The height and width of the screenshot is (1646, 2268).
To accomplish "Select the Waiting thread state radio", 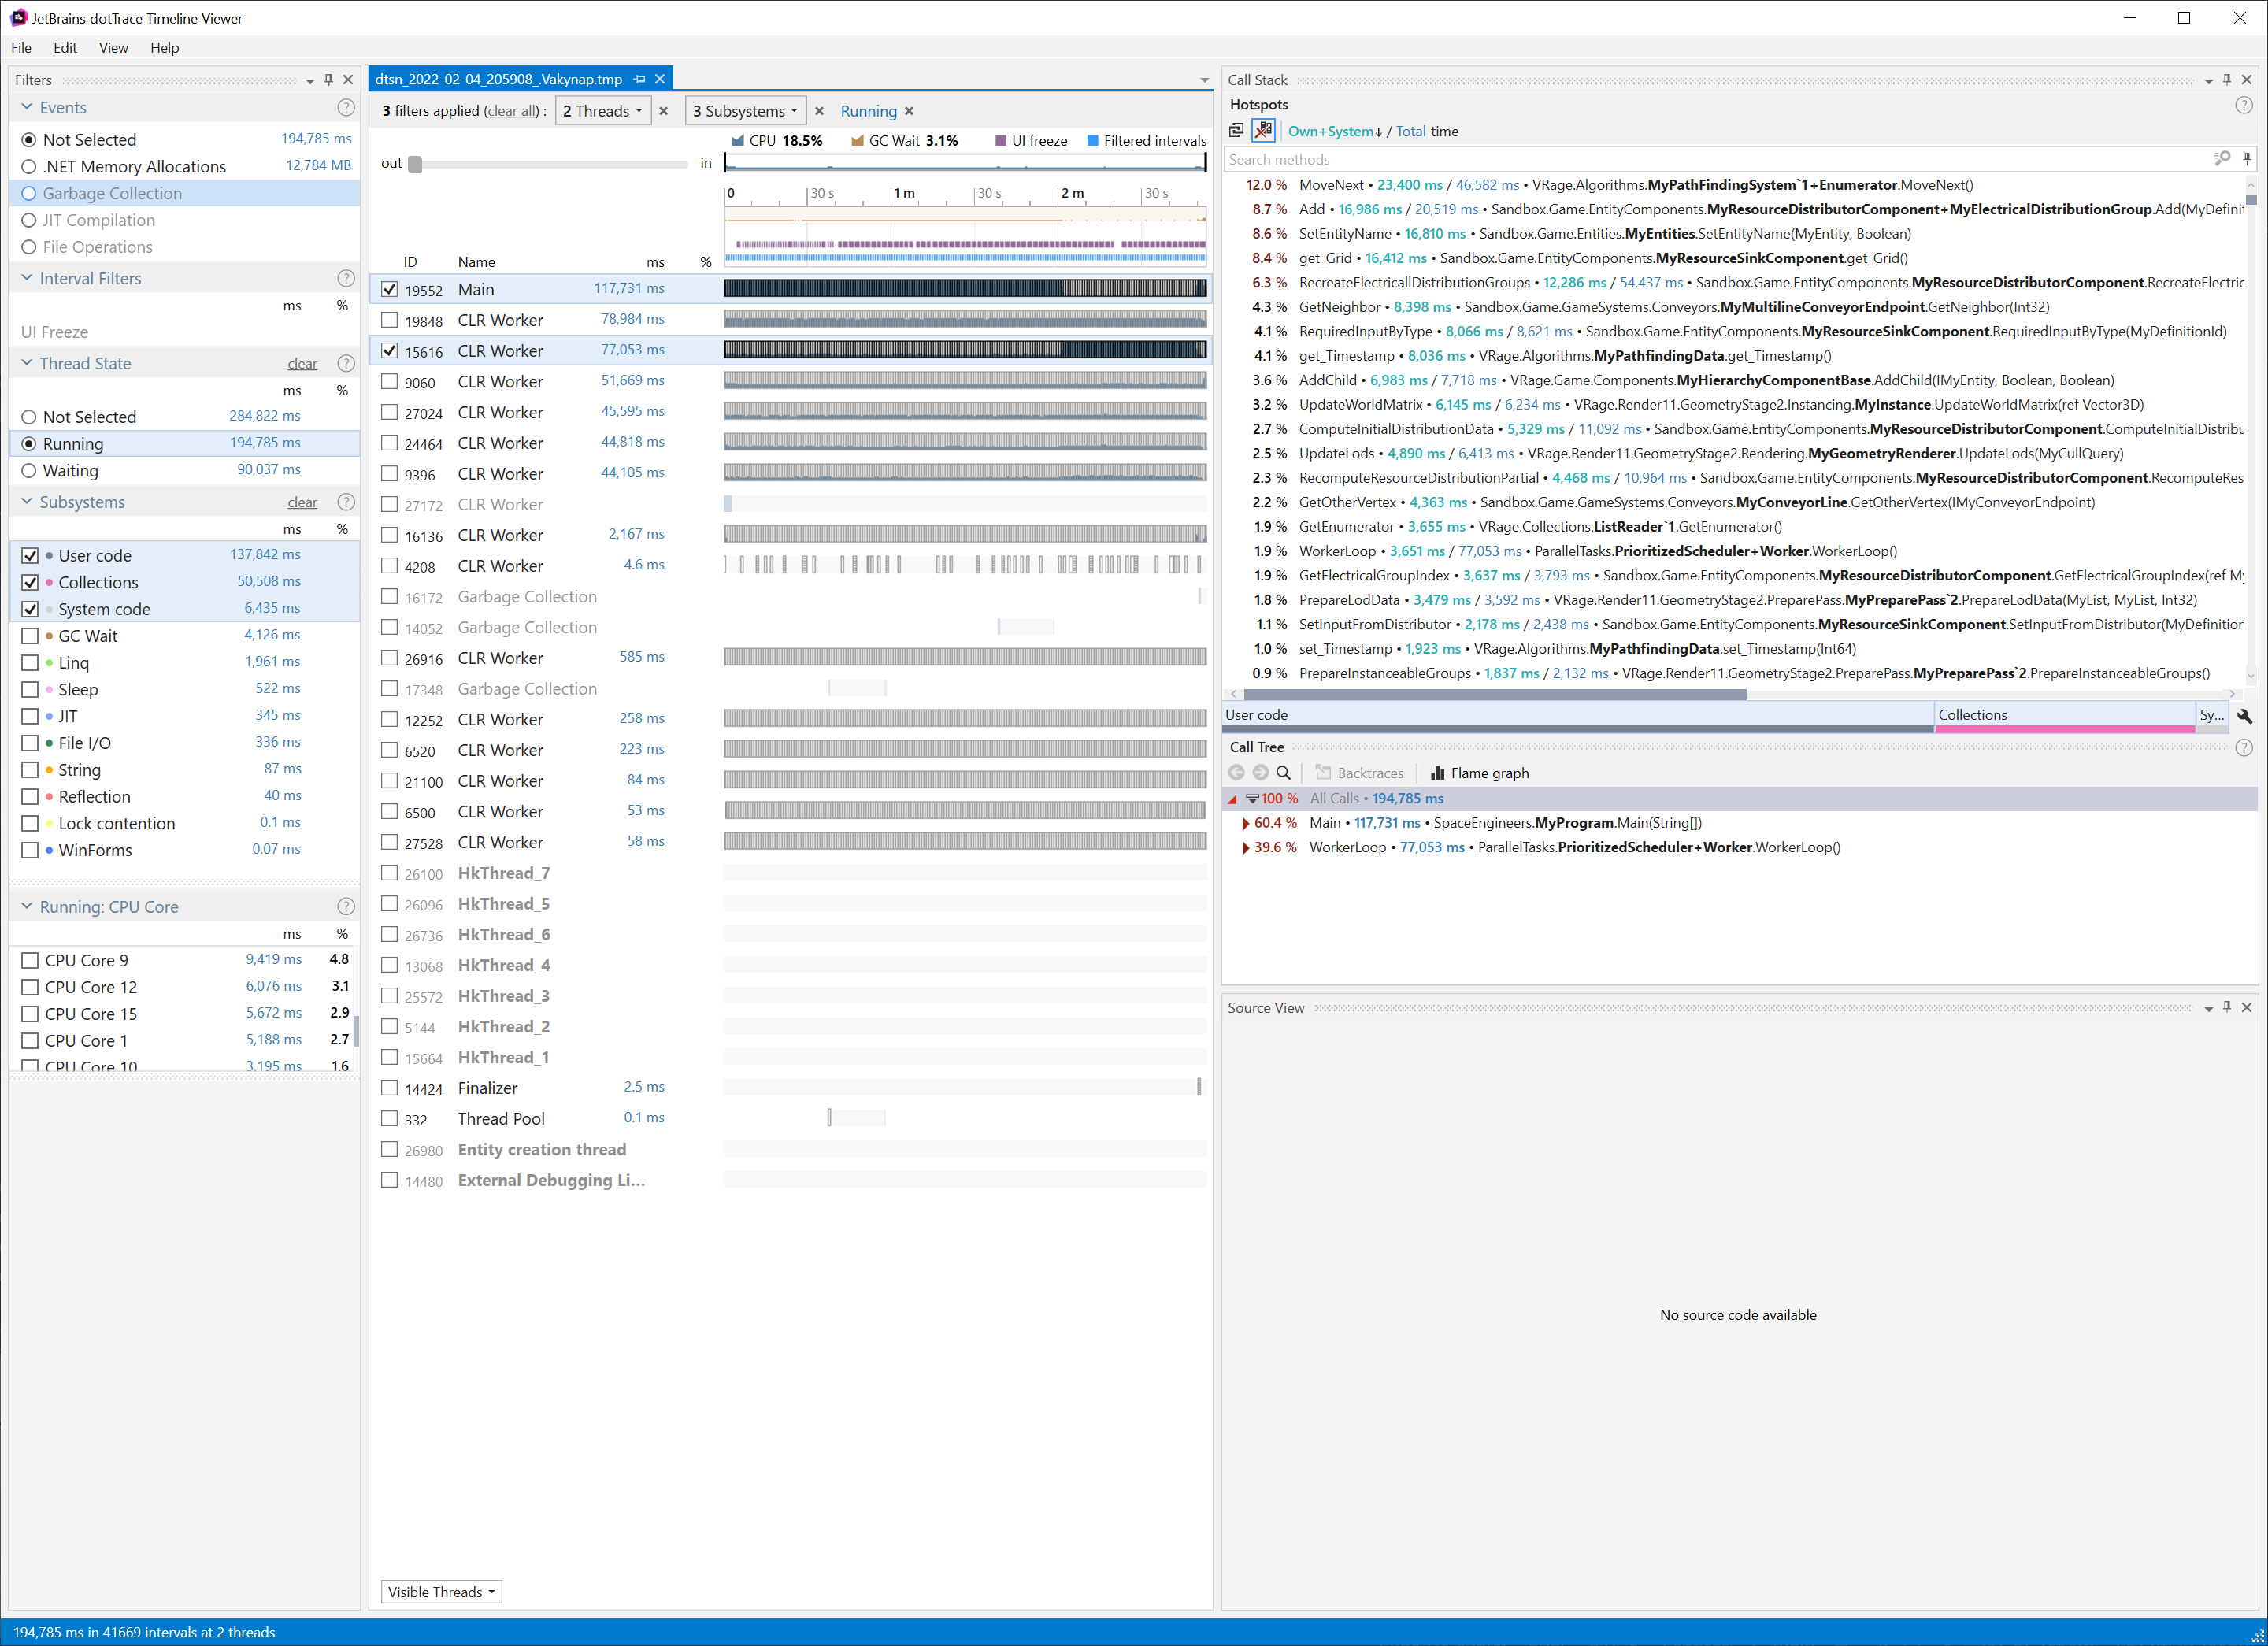I will tap(29, 471).
